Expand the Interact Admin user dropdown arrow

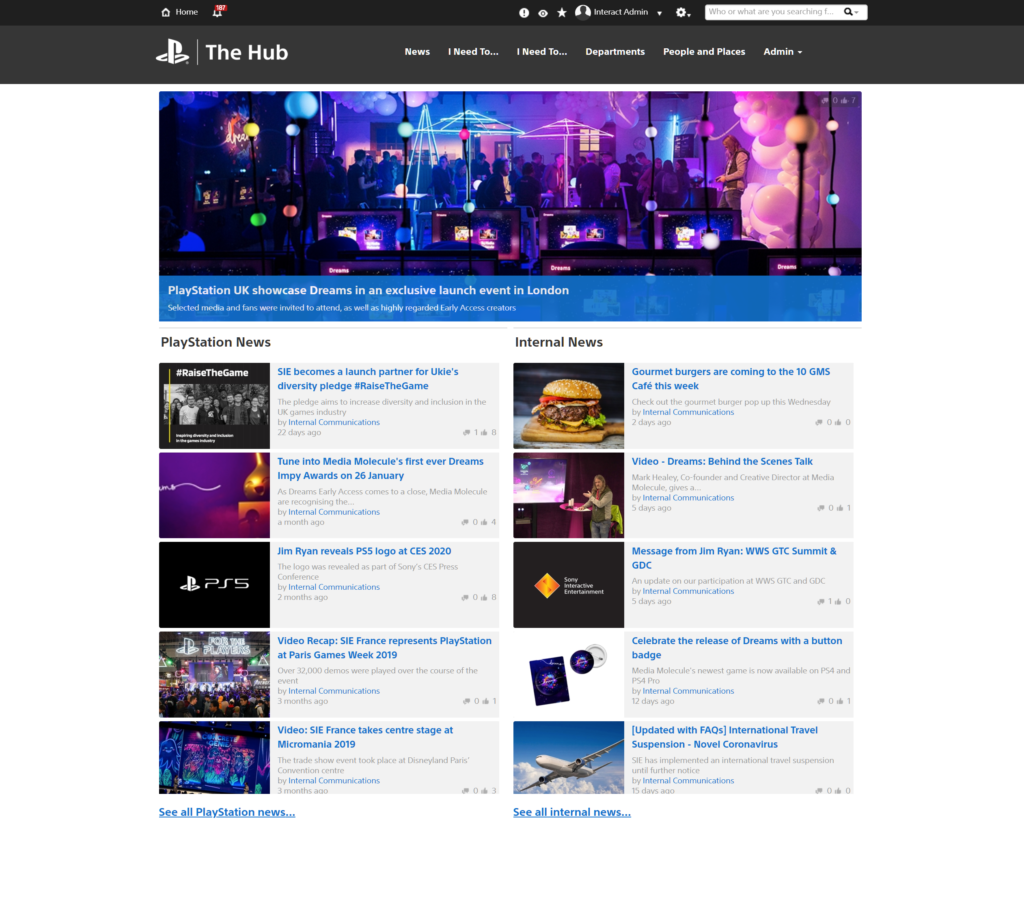coord(660,13)
